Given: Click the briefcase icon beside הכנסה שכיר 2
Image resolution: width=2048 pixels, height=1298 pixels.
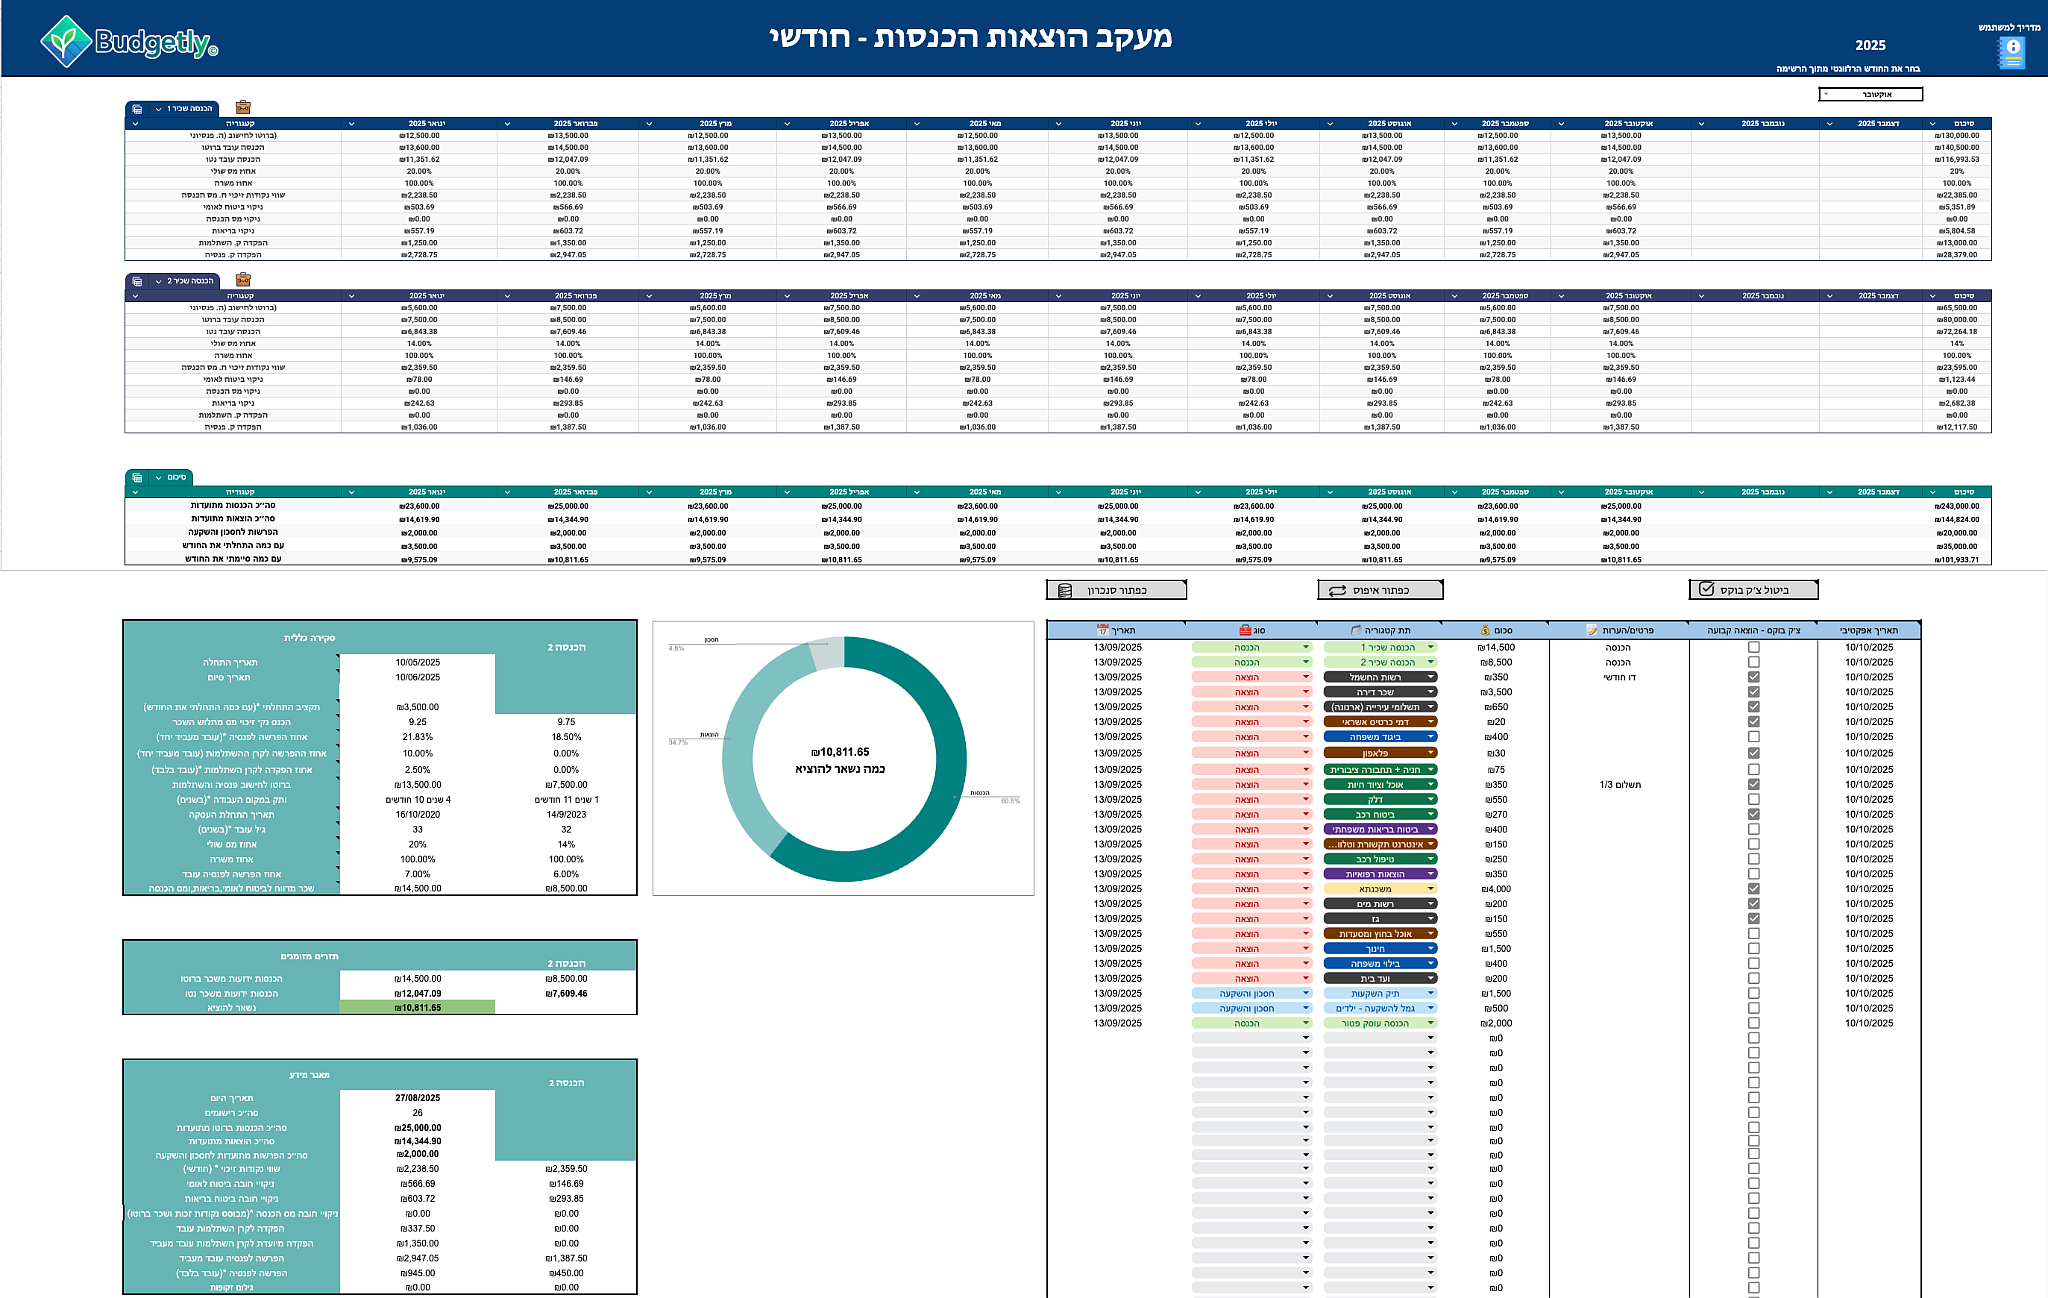Looking at the screenshot, I should pos(243,280).
